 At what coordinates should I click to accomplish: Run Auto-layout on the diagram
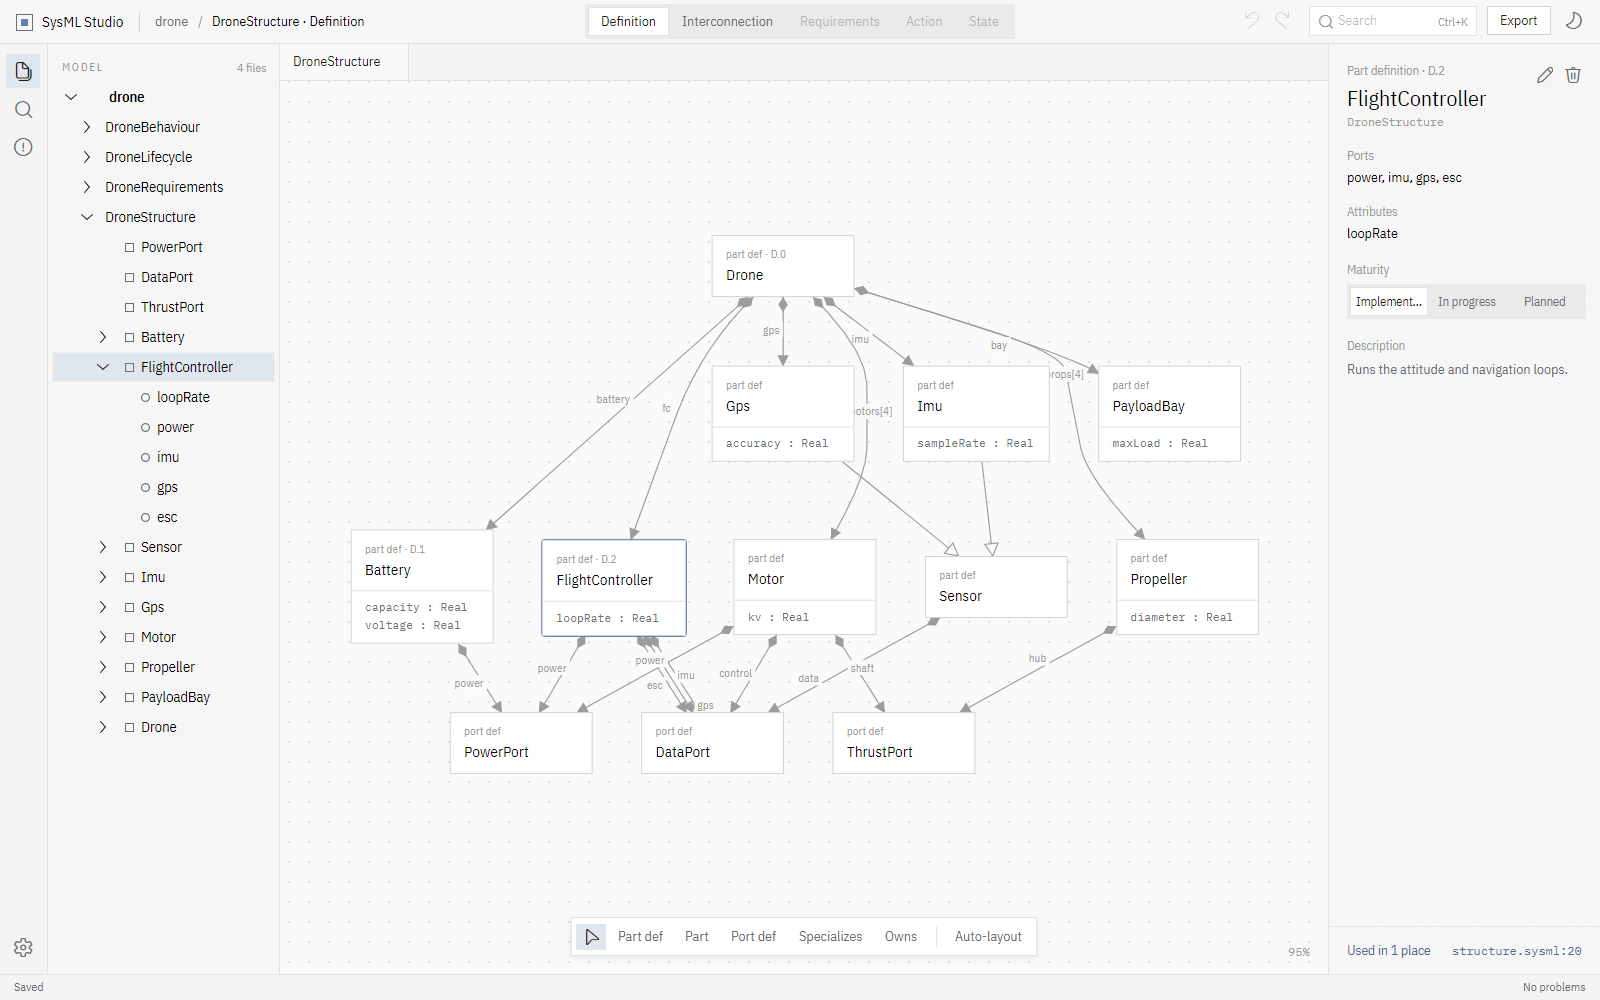click(988, 937)
